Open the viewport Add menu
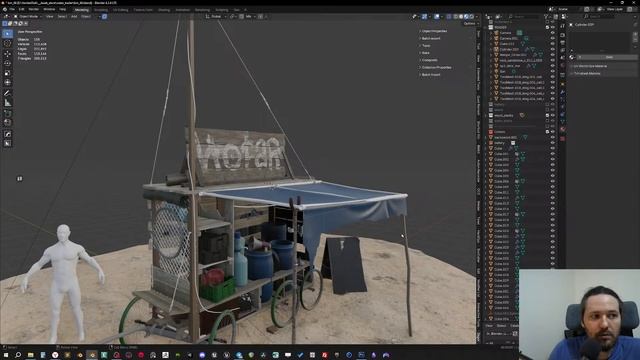Viewport: 640px width, 360px height. (x=74, y=17)
